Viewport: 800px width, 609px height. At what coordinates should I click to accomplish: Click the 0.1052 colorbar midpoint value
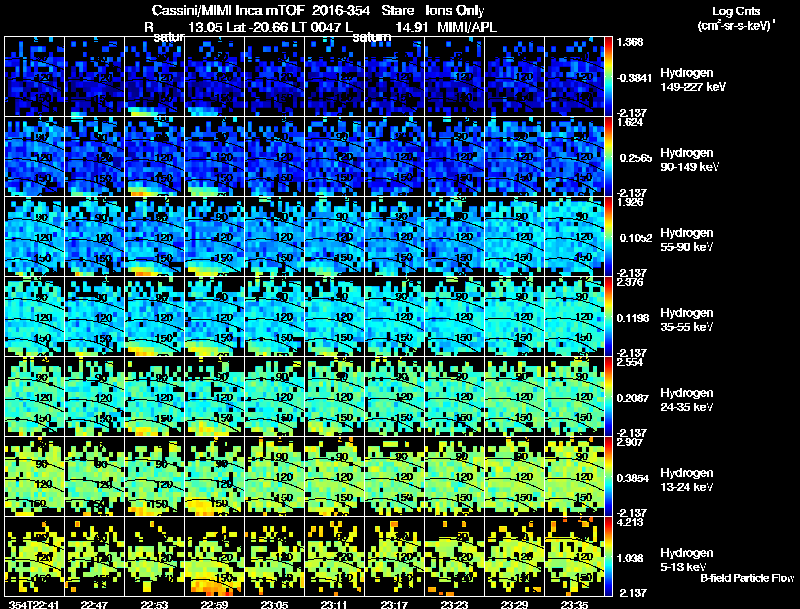(636, 238)
